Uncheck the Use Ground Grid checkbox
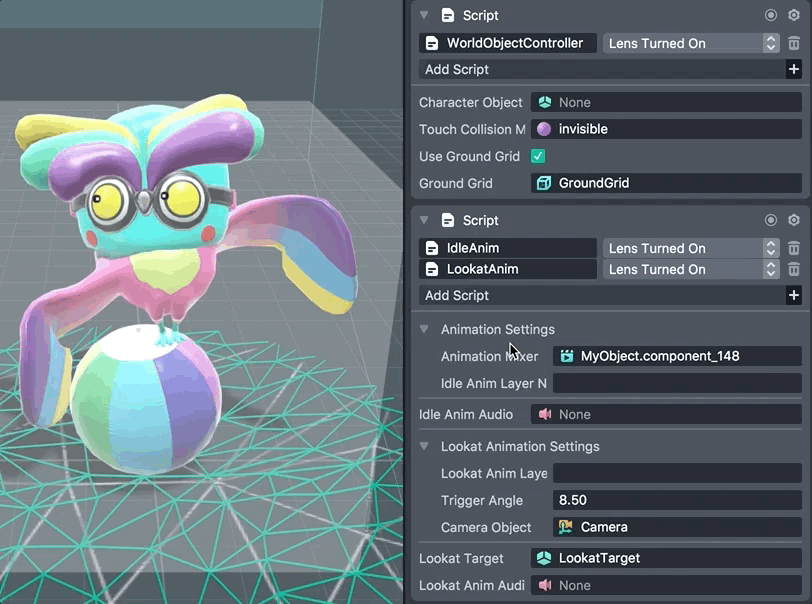Image resolution: width=812 pixels, height=604 pixels. [538, 156]
